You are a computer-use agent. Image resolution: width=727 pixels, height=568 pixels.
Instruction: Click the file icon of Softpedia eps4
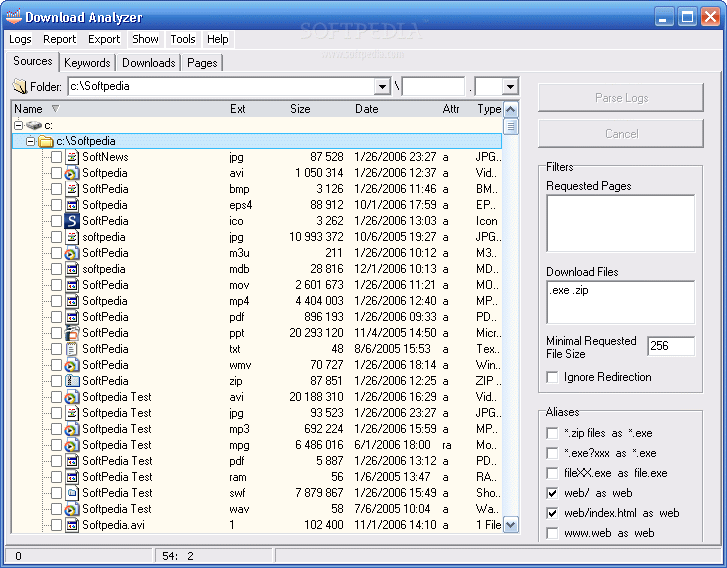click(71, 205)
